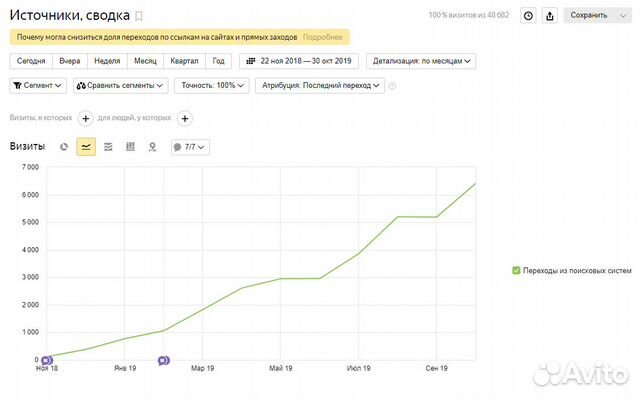
Task: Open the Подробнее link in the yellow notice
Action: (322, 37)
